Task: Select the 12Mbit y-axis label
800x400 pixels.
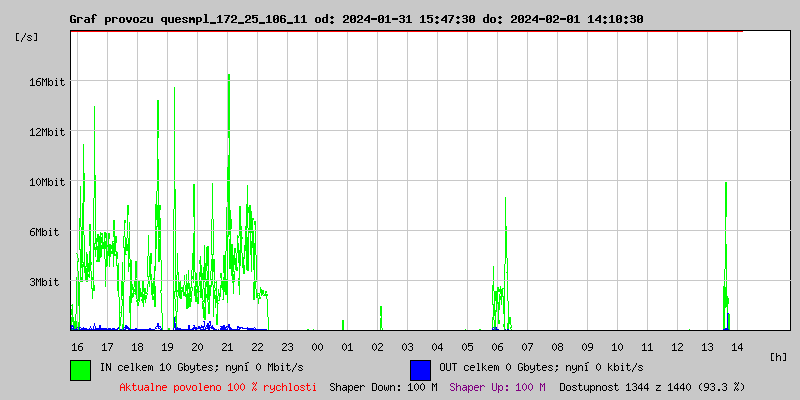Action: click(x=46, y=132)
